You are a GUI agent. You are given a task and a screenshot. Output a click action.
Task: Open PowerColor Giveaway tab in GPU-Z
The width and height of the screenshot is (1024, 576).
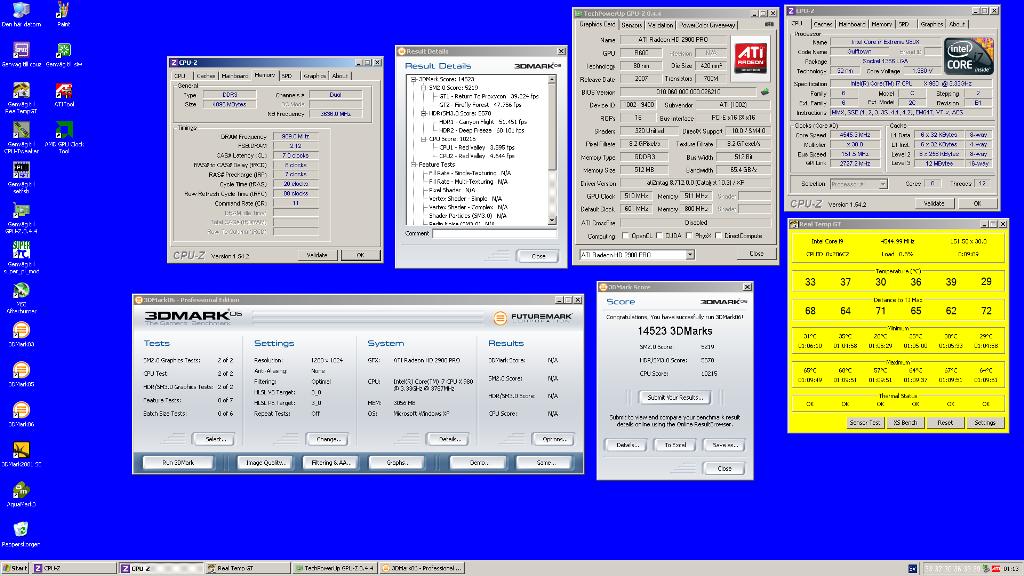(x=707, y=25)
